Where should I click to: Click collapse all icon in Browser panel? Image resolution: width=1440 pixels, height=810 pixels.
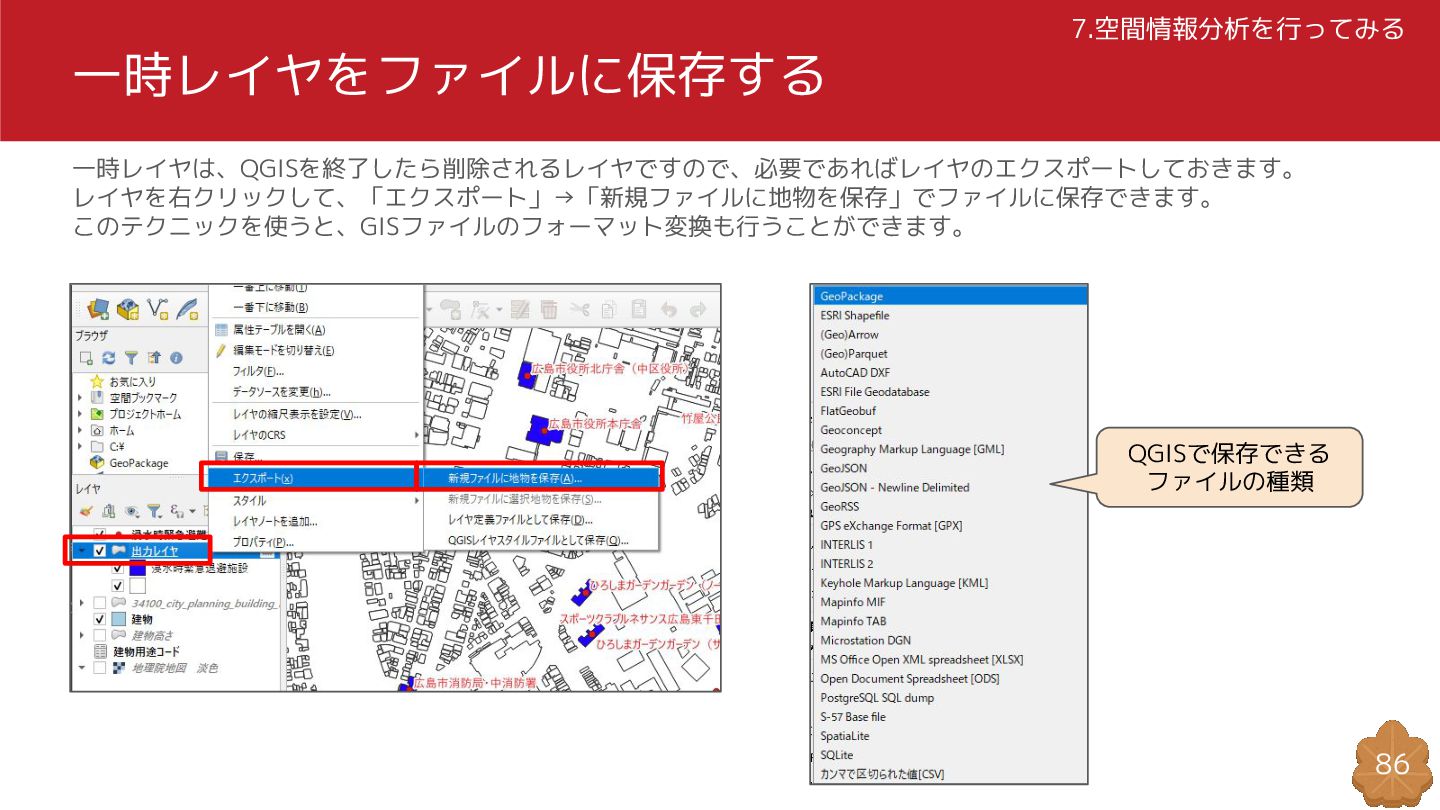coord(153,357)
